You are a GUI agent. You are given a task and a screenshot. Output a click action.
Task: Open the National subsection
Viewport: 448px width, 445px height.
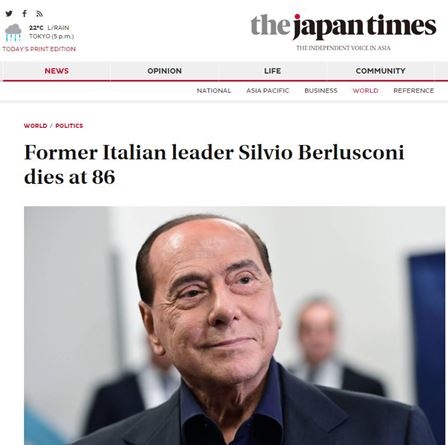click(214, 91)
